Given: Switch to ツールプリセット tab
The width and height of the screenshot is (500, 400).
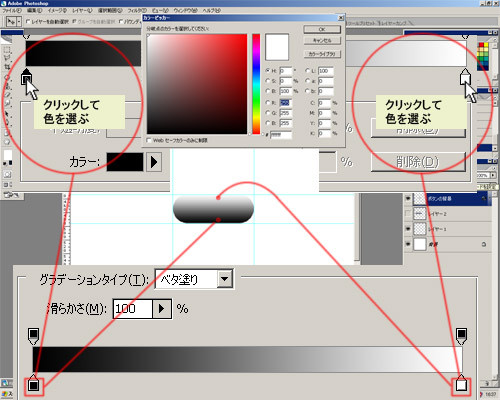Looking at the screenshot, I should [x=362, y=23].
